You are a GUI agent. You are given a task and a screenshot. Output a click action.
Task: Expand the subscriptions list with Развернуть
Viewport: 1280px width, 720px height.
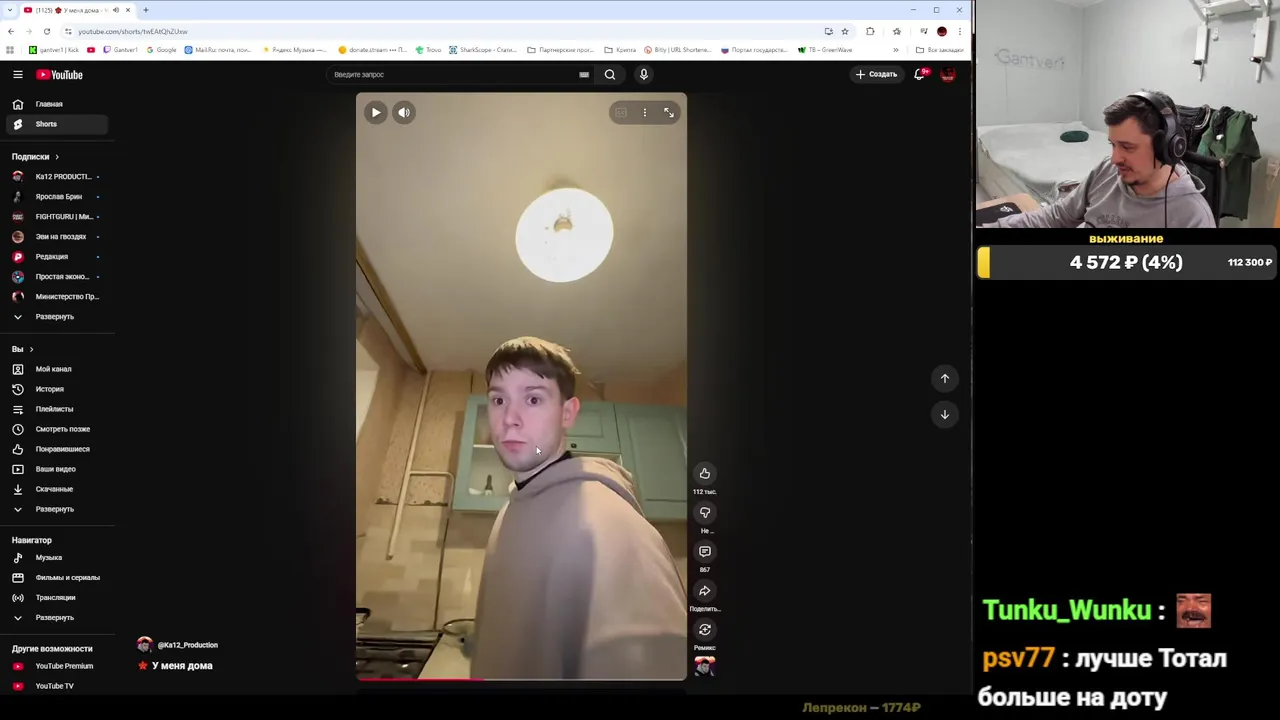tap(56, 317)
